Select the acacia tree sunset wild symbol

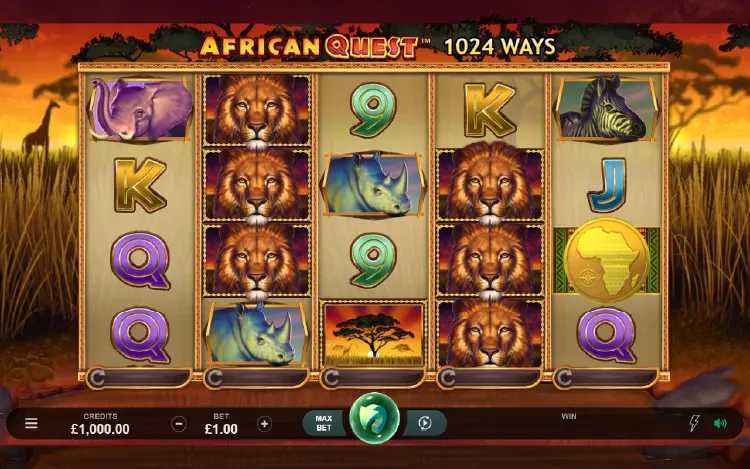[374, 334]
